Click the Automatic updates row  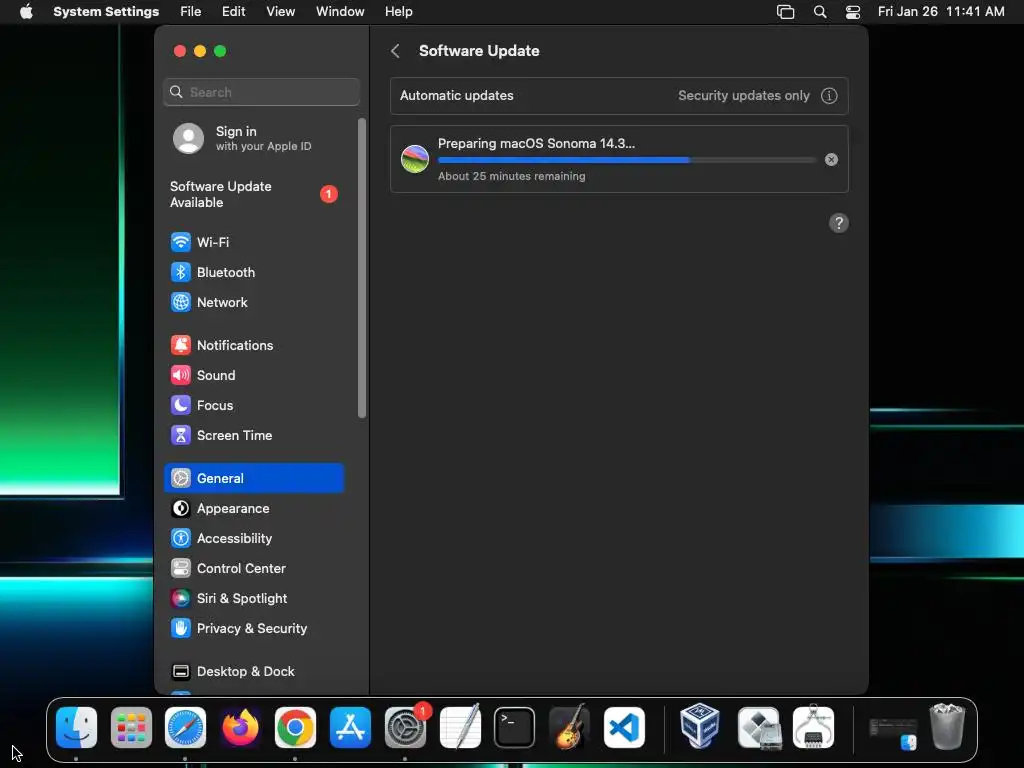(x=619, y=96)
